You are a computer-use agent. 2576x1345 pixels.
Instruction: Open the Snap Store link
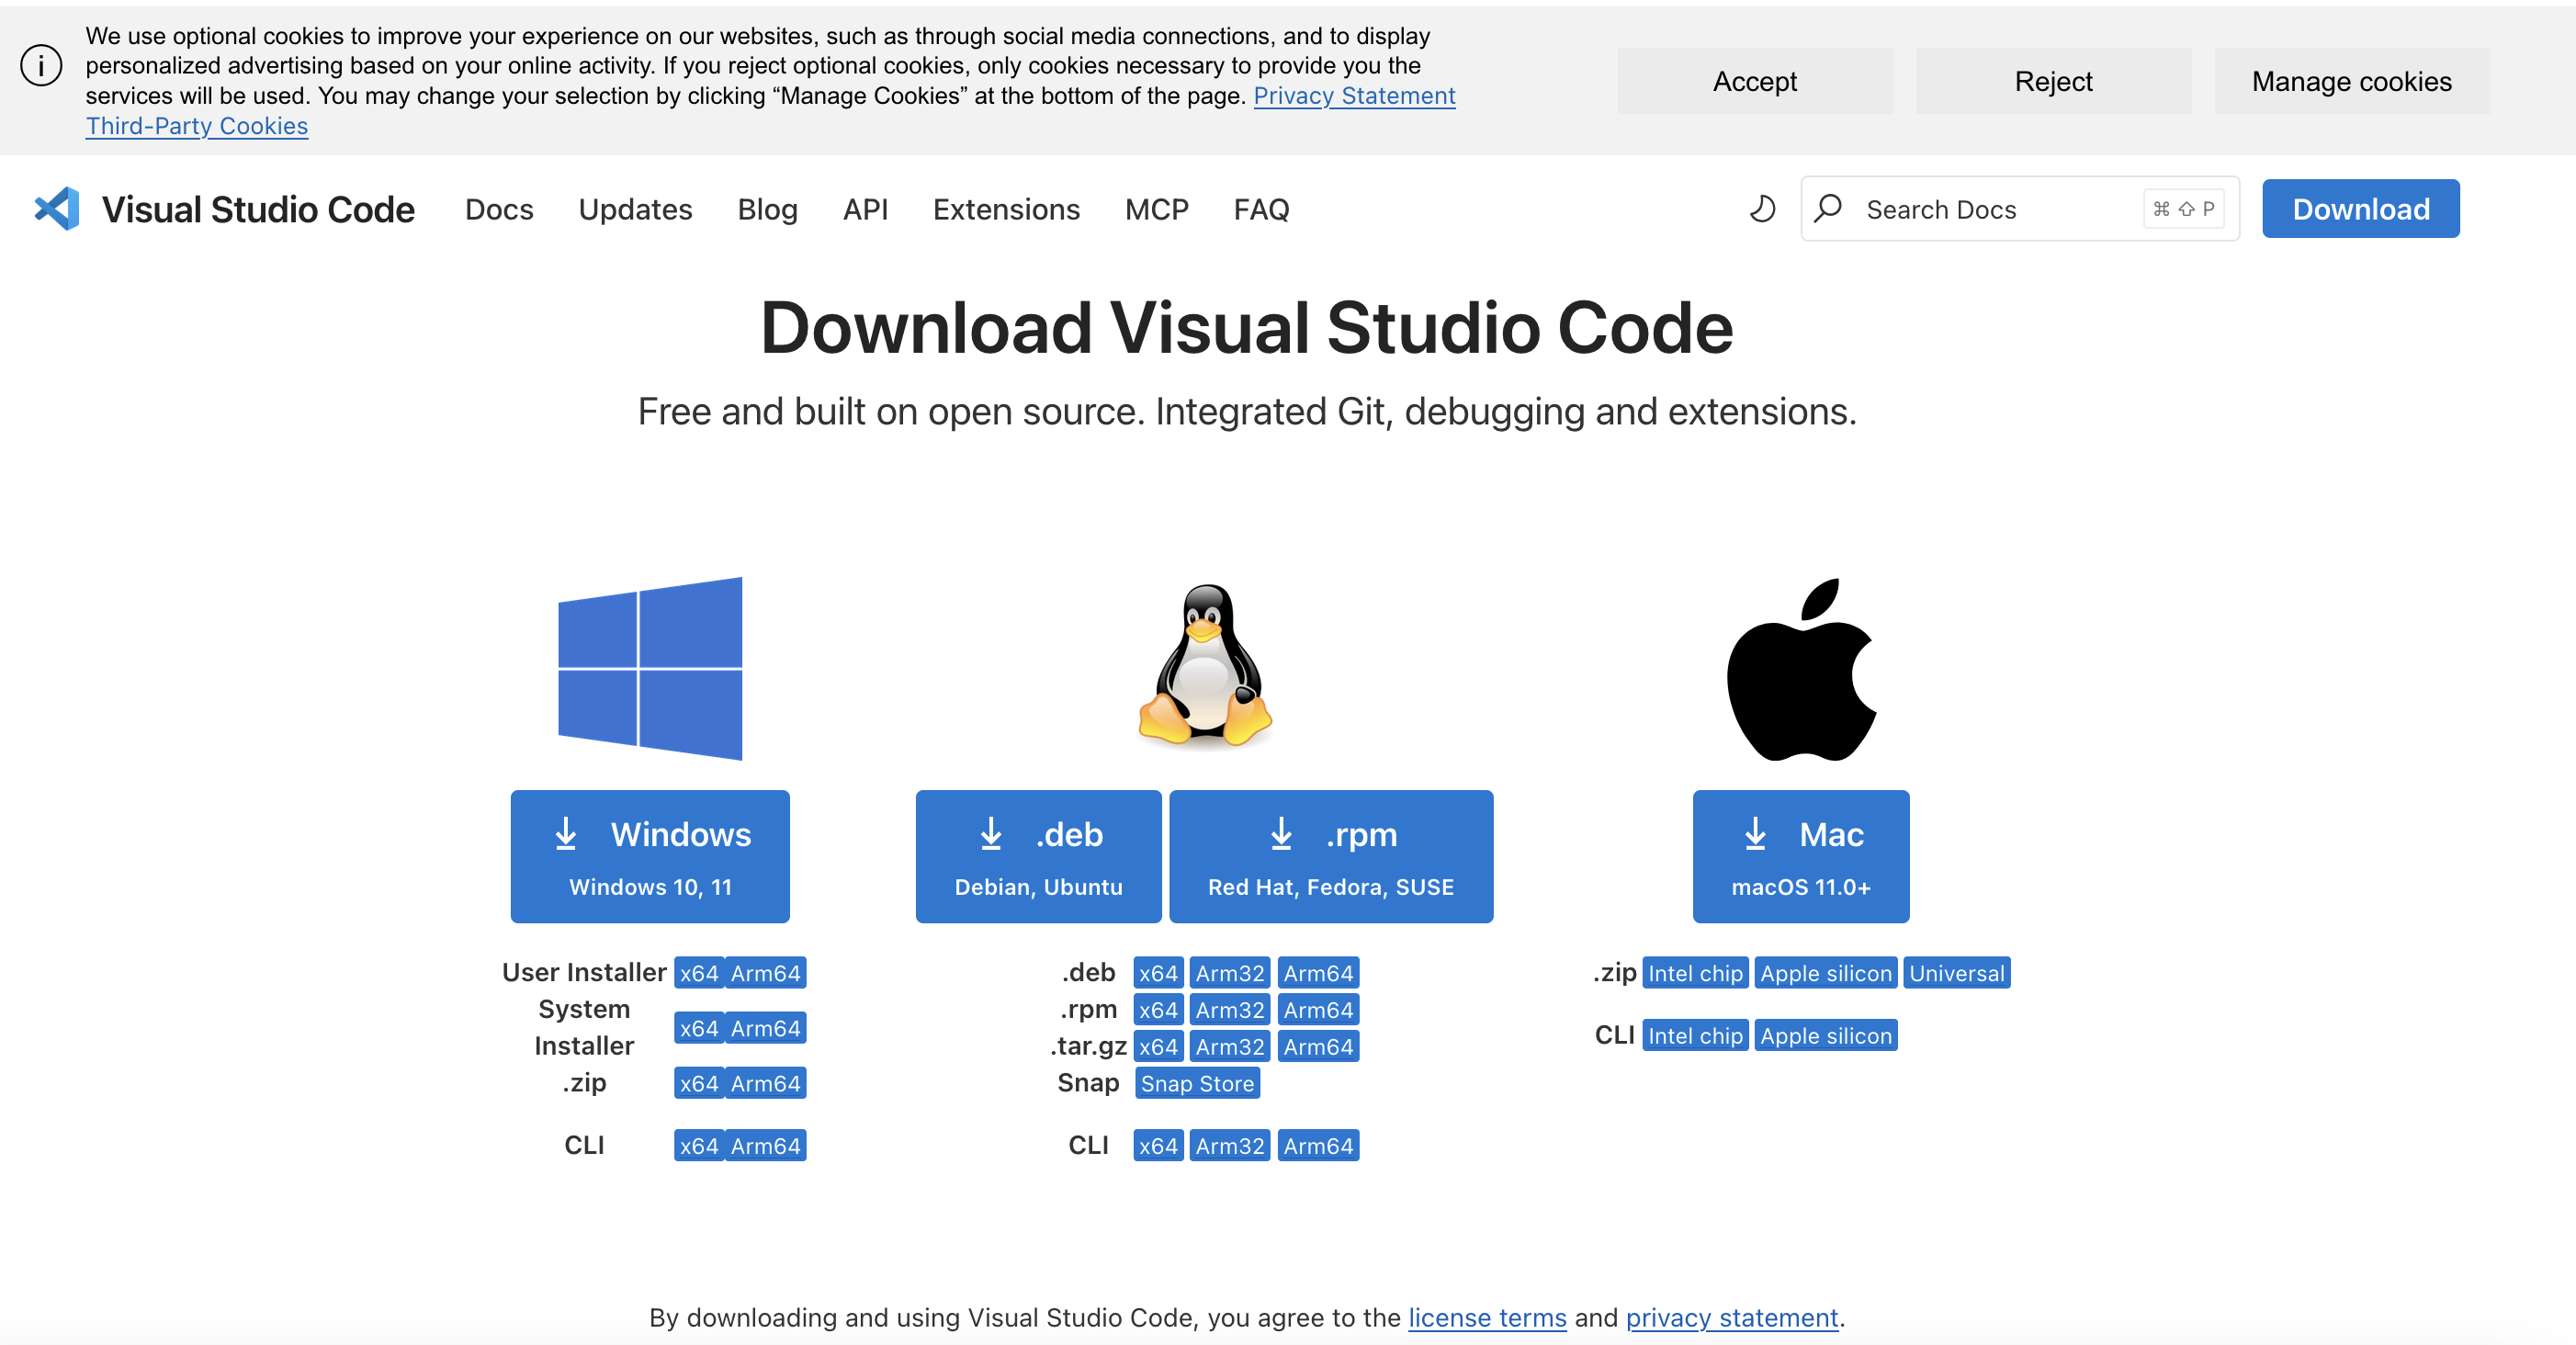point(1197,1083)
